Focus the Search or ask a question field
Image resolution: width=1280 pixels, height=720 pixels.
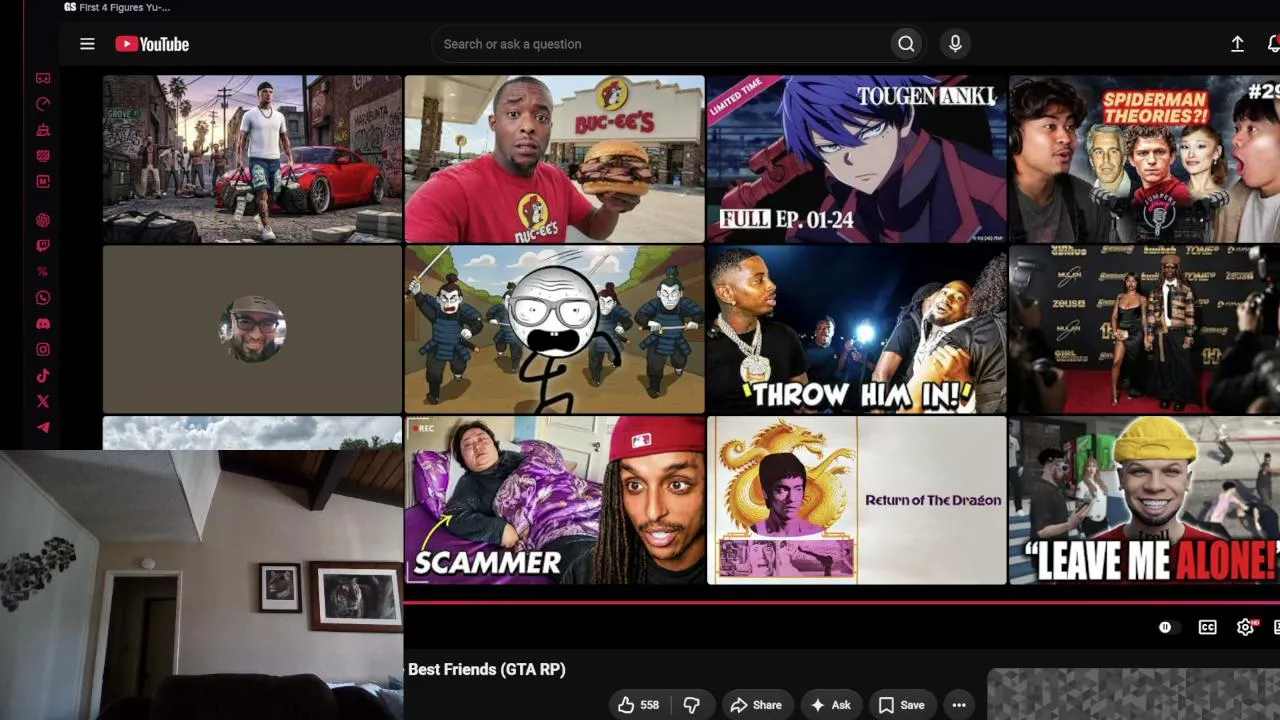pos(662,44)
